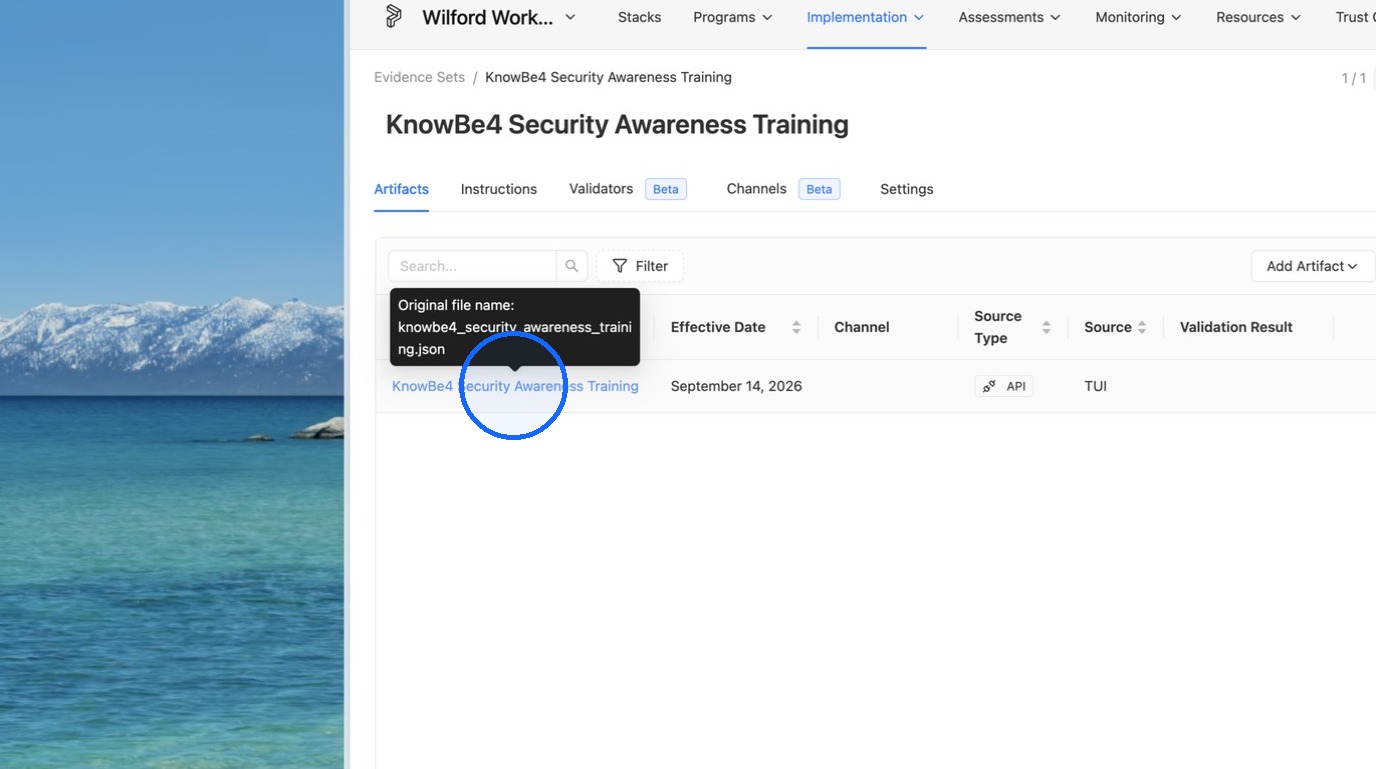Open the Filter options
The width and height of the screenshot is (1376, 769).
640,266
